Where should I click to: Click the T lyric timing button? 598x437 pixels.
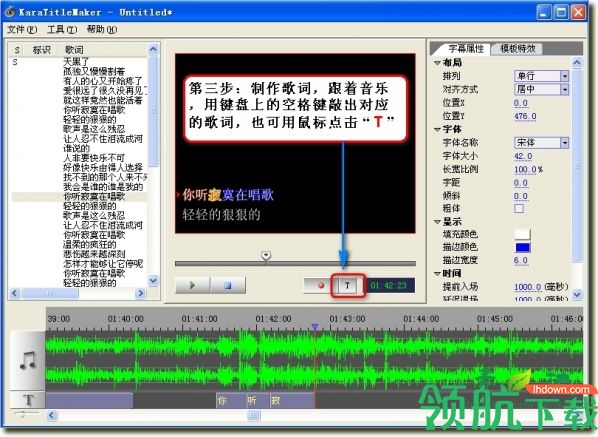[347, 285]
